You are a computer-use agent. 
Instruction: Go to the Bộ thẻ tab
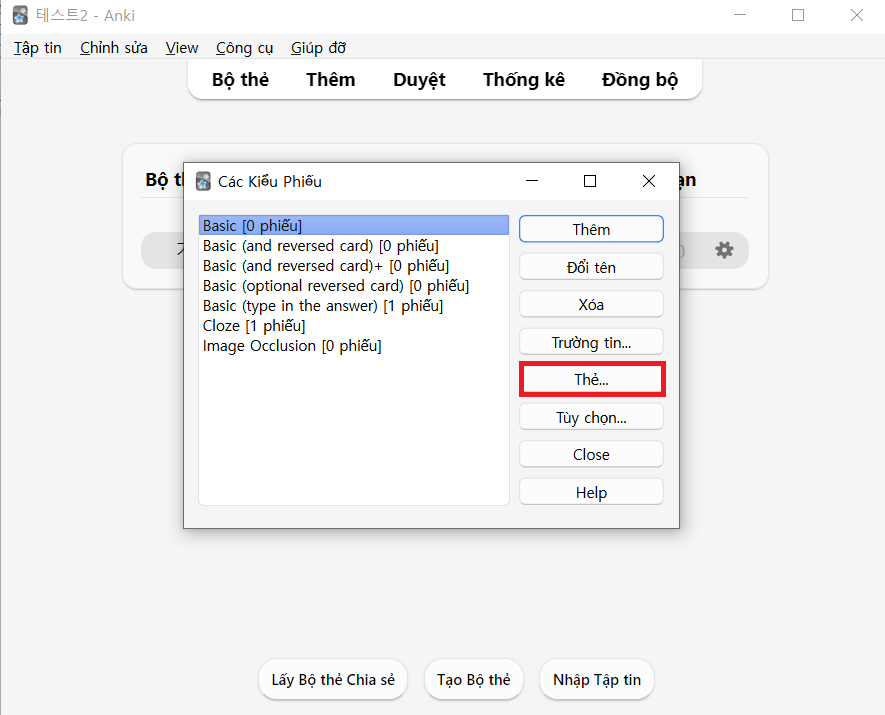(240, 80)
